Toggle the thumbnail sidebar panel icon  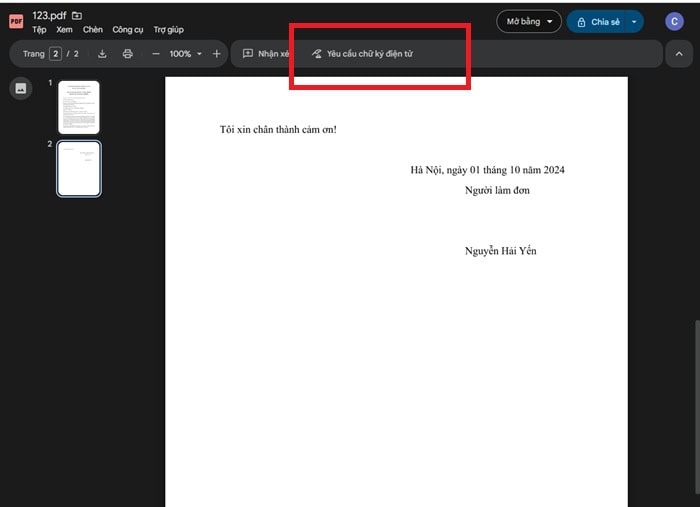pyautogui.click(x=20, y=89)
